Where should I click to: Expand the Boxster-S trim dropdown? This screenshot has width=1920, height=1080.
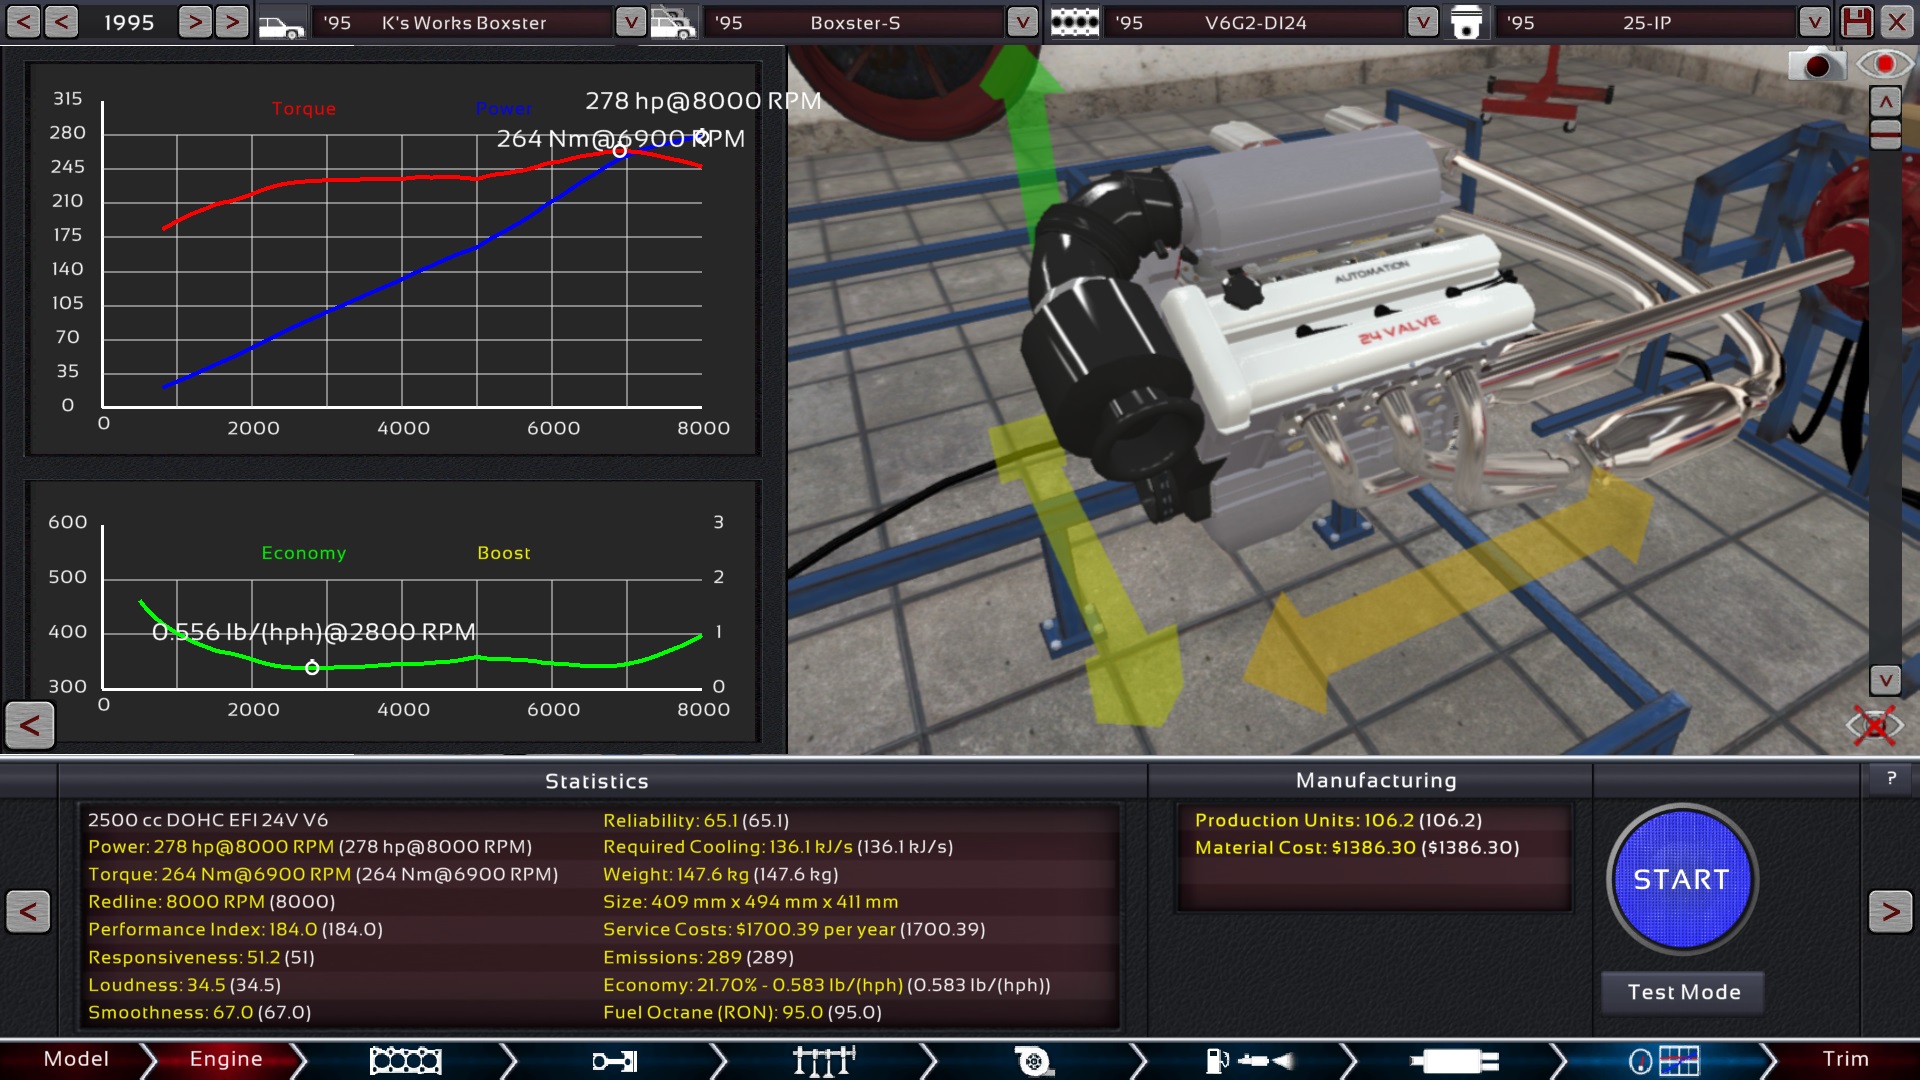(1022, 22)
